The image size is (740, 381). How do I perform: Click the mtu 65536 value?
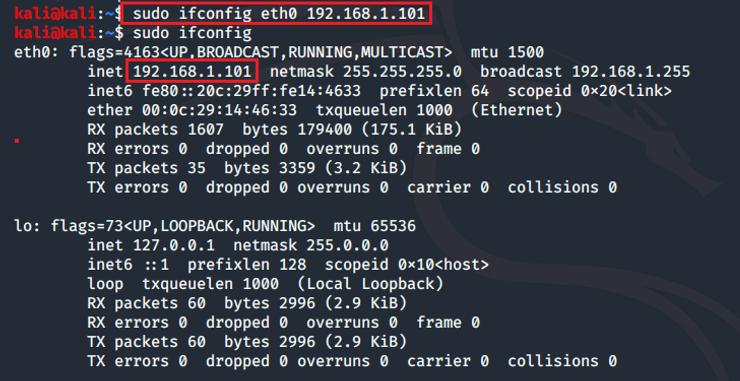(375, 226)
